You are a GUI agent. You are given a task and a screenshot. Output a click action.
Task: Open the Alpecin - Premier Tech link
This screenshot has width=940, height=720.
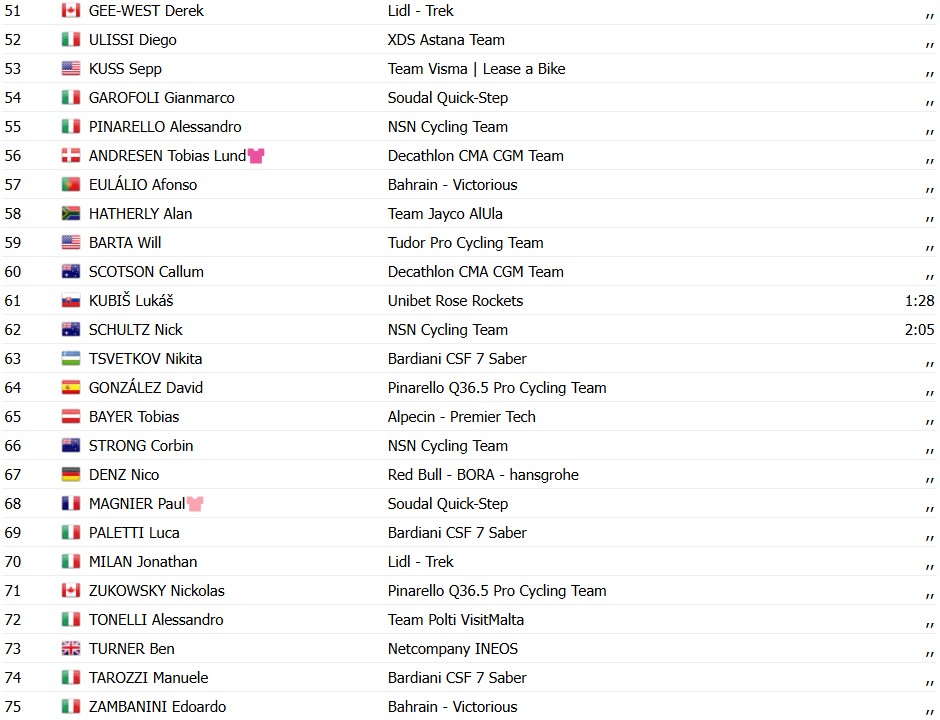pyautogui.click(x=462, y=417)
